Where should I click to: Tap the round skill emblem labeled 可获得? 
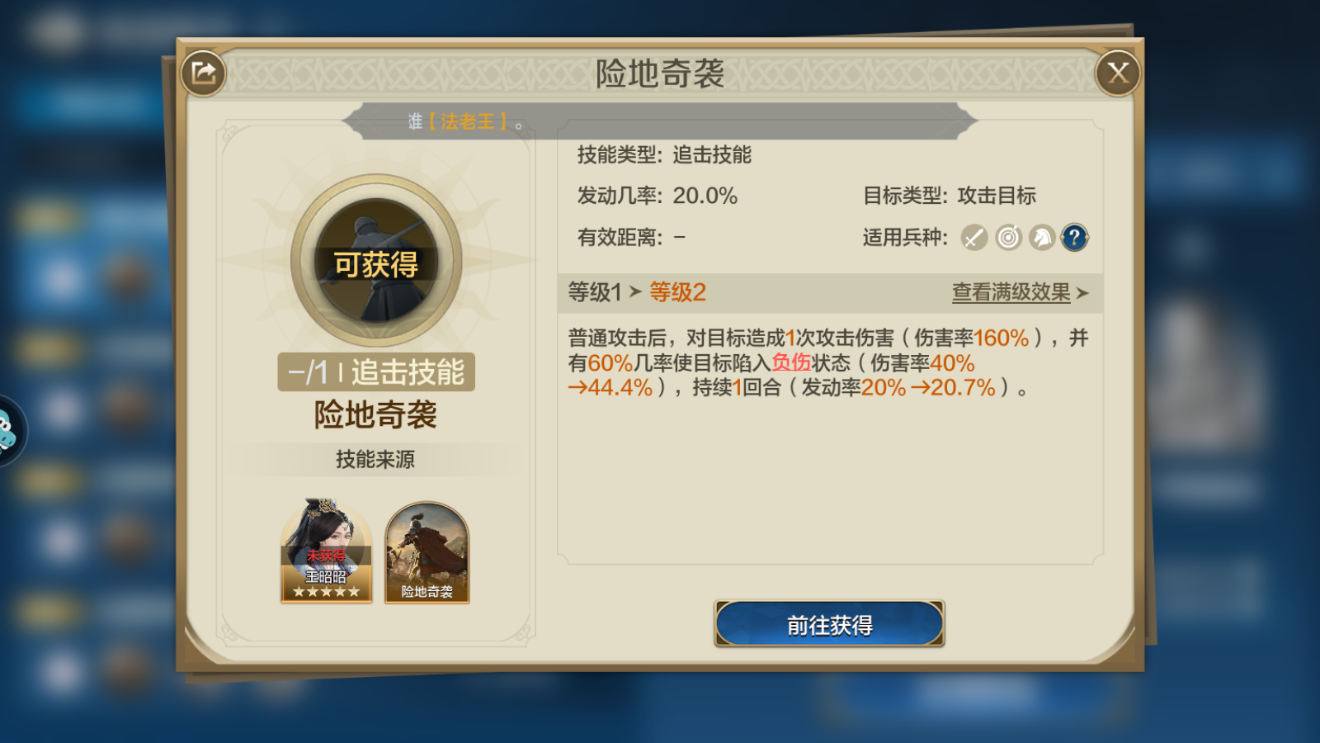pos(376,261)
